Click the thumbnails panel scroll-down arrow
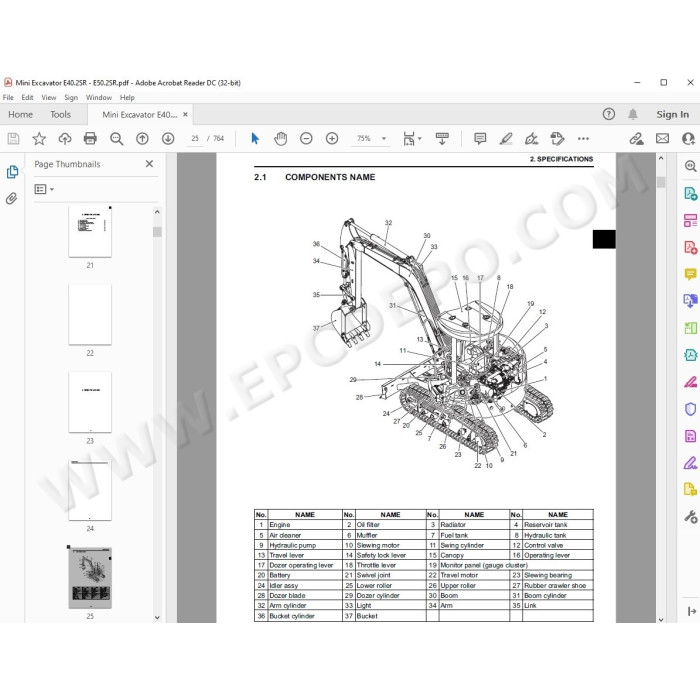Screen dimensions: 700x700 pos(157,617)
